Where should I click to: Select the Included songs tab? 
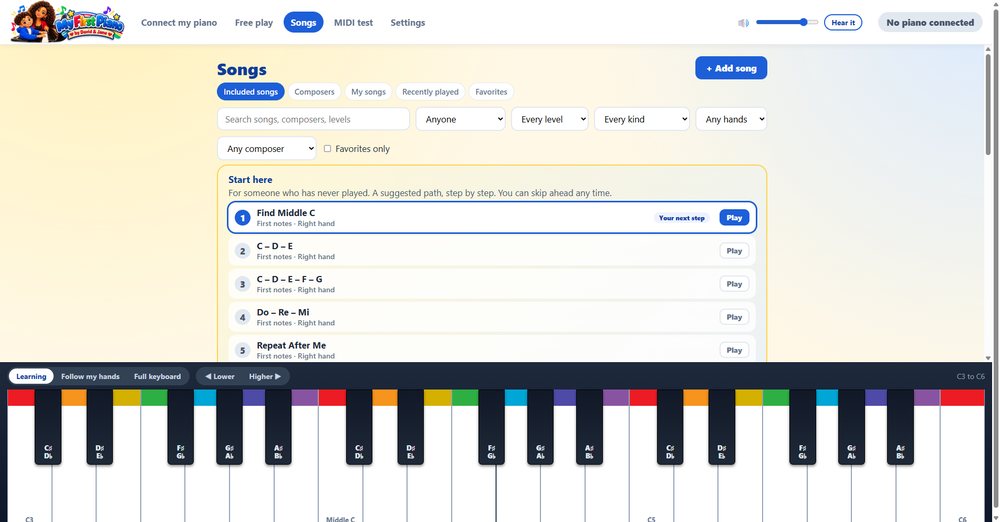pyautogui.click(x=251, y=92)
